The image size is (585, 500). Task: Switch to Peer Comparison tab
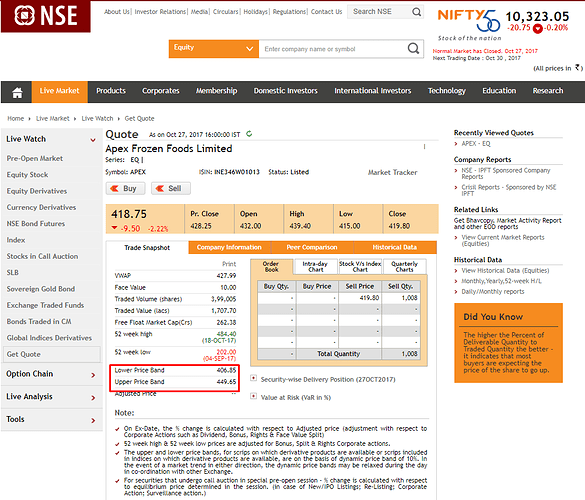[312, 247]
